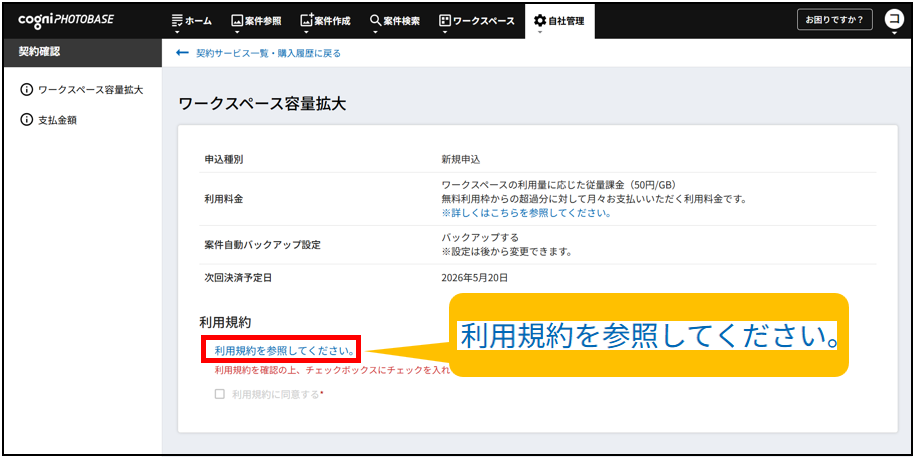
Task: Select the 契約確認 sidebar header
Action: pos(40,52)
